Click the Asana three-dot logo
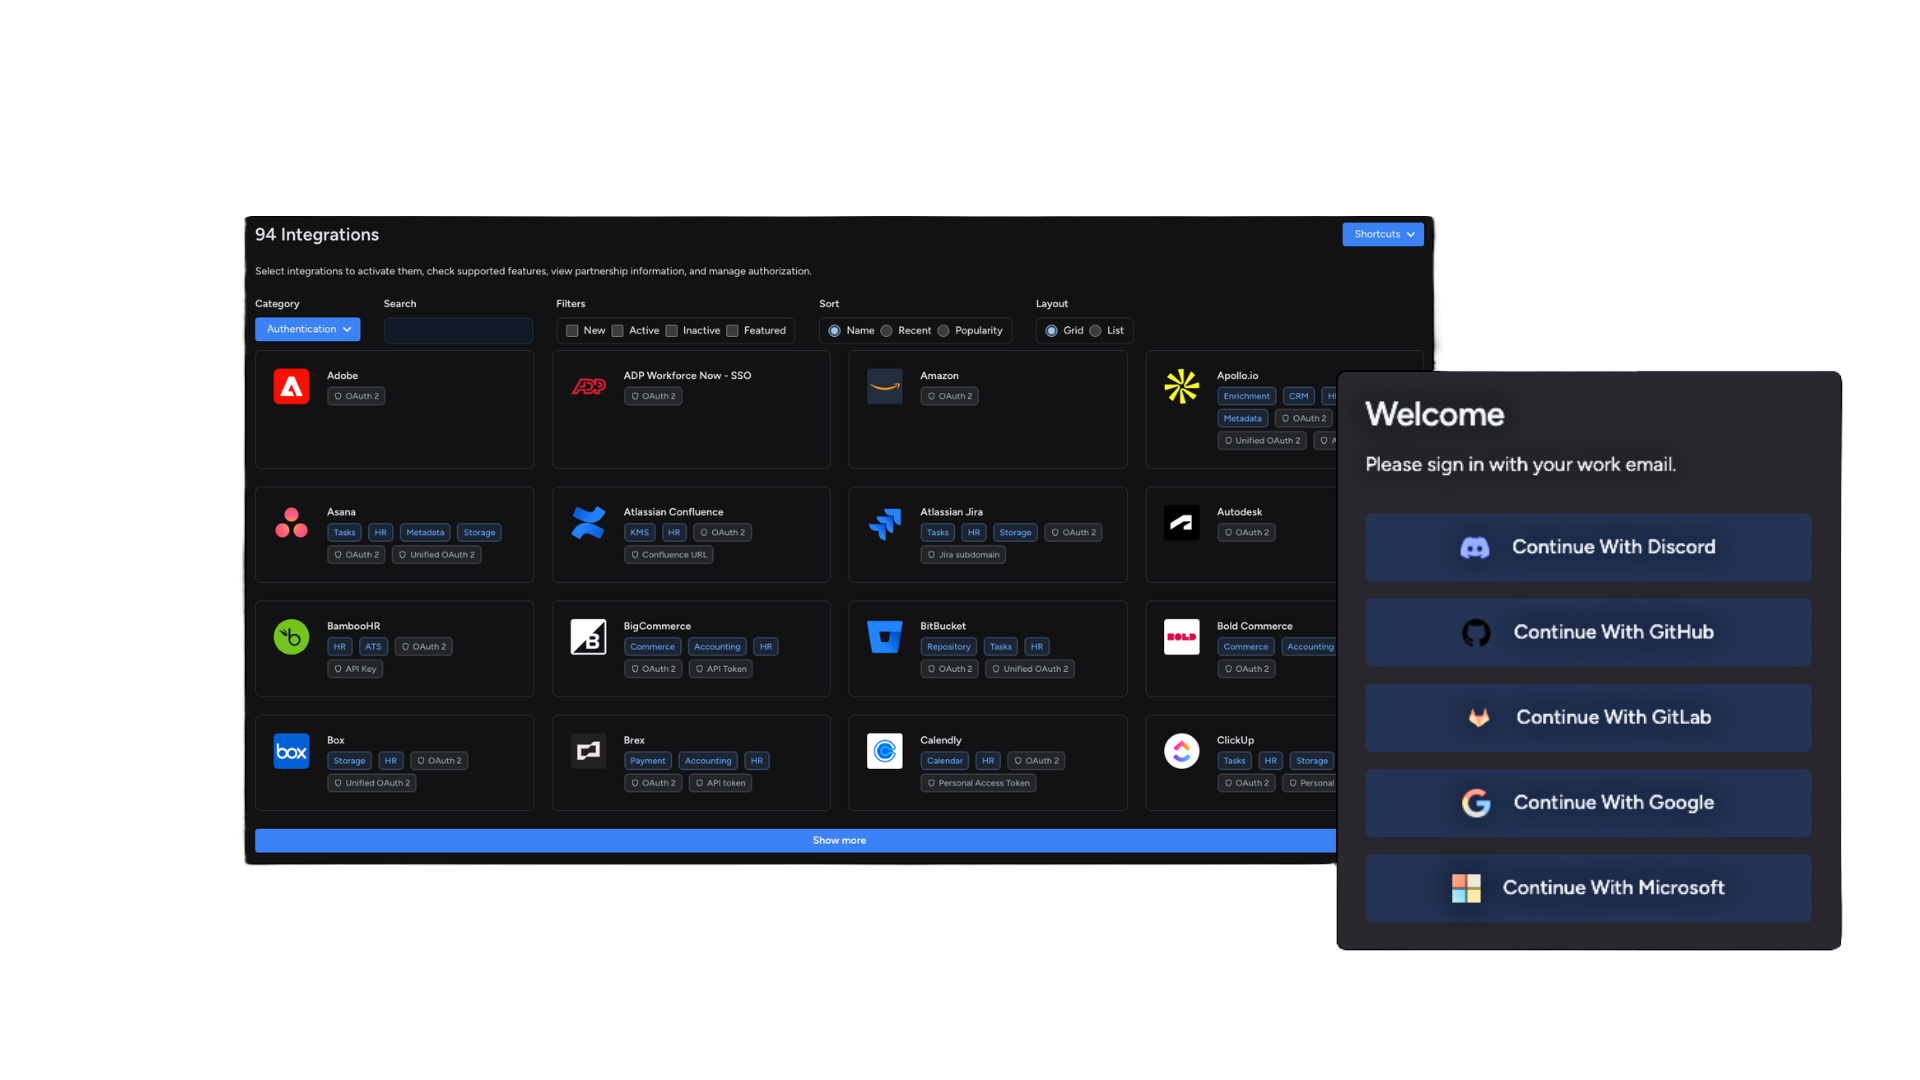1920x1080 pixels. 291,522
